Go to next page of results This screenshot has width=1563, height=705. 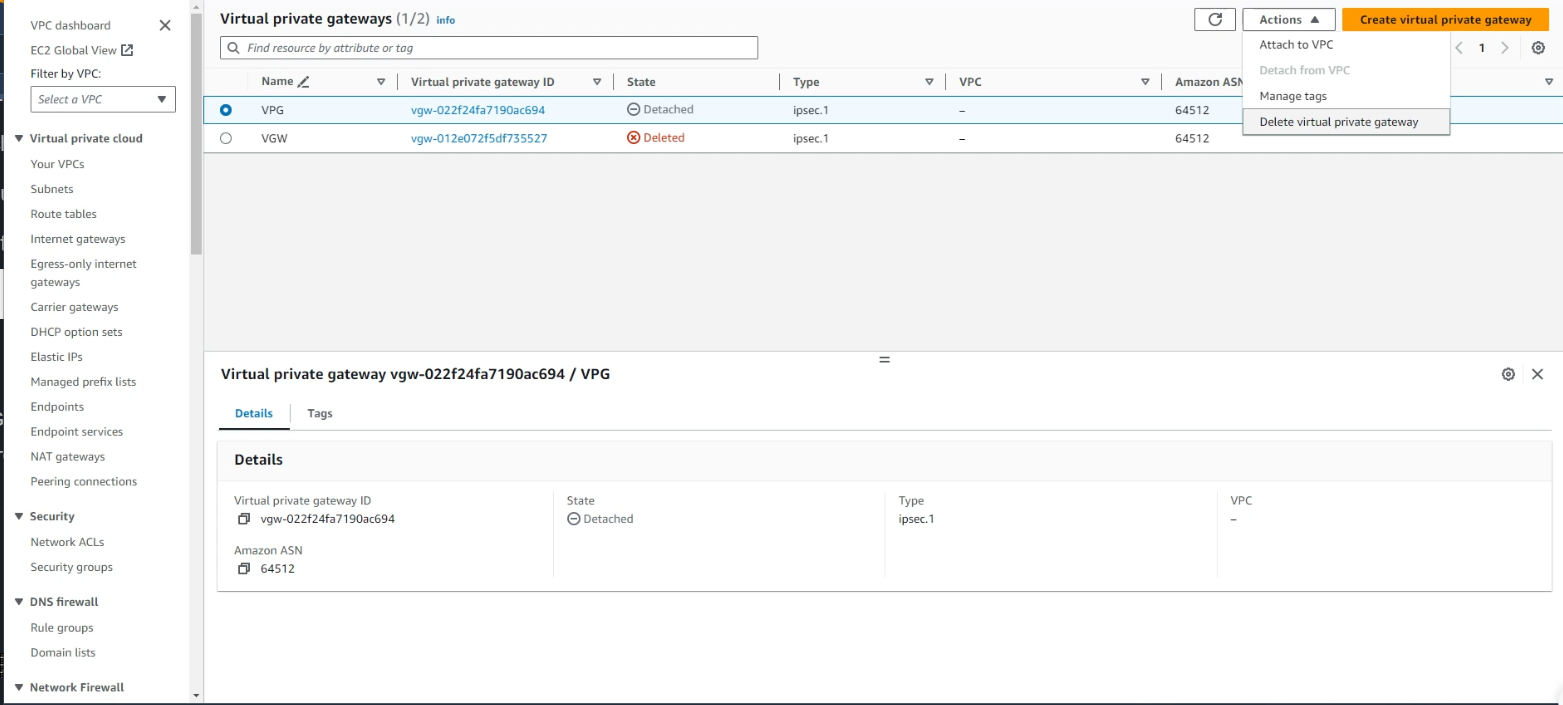pos(1505,48)
